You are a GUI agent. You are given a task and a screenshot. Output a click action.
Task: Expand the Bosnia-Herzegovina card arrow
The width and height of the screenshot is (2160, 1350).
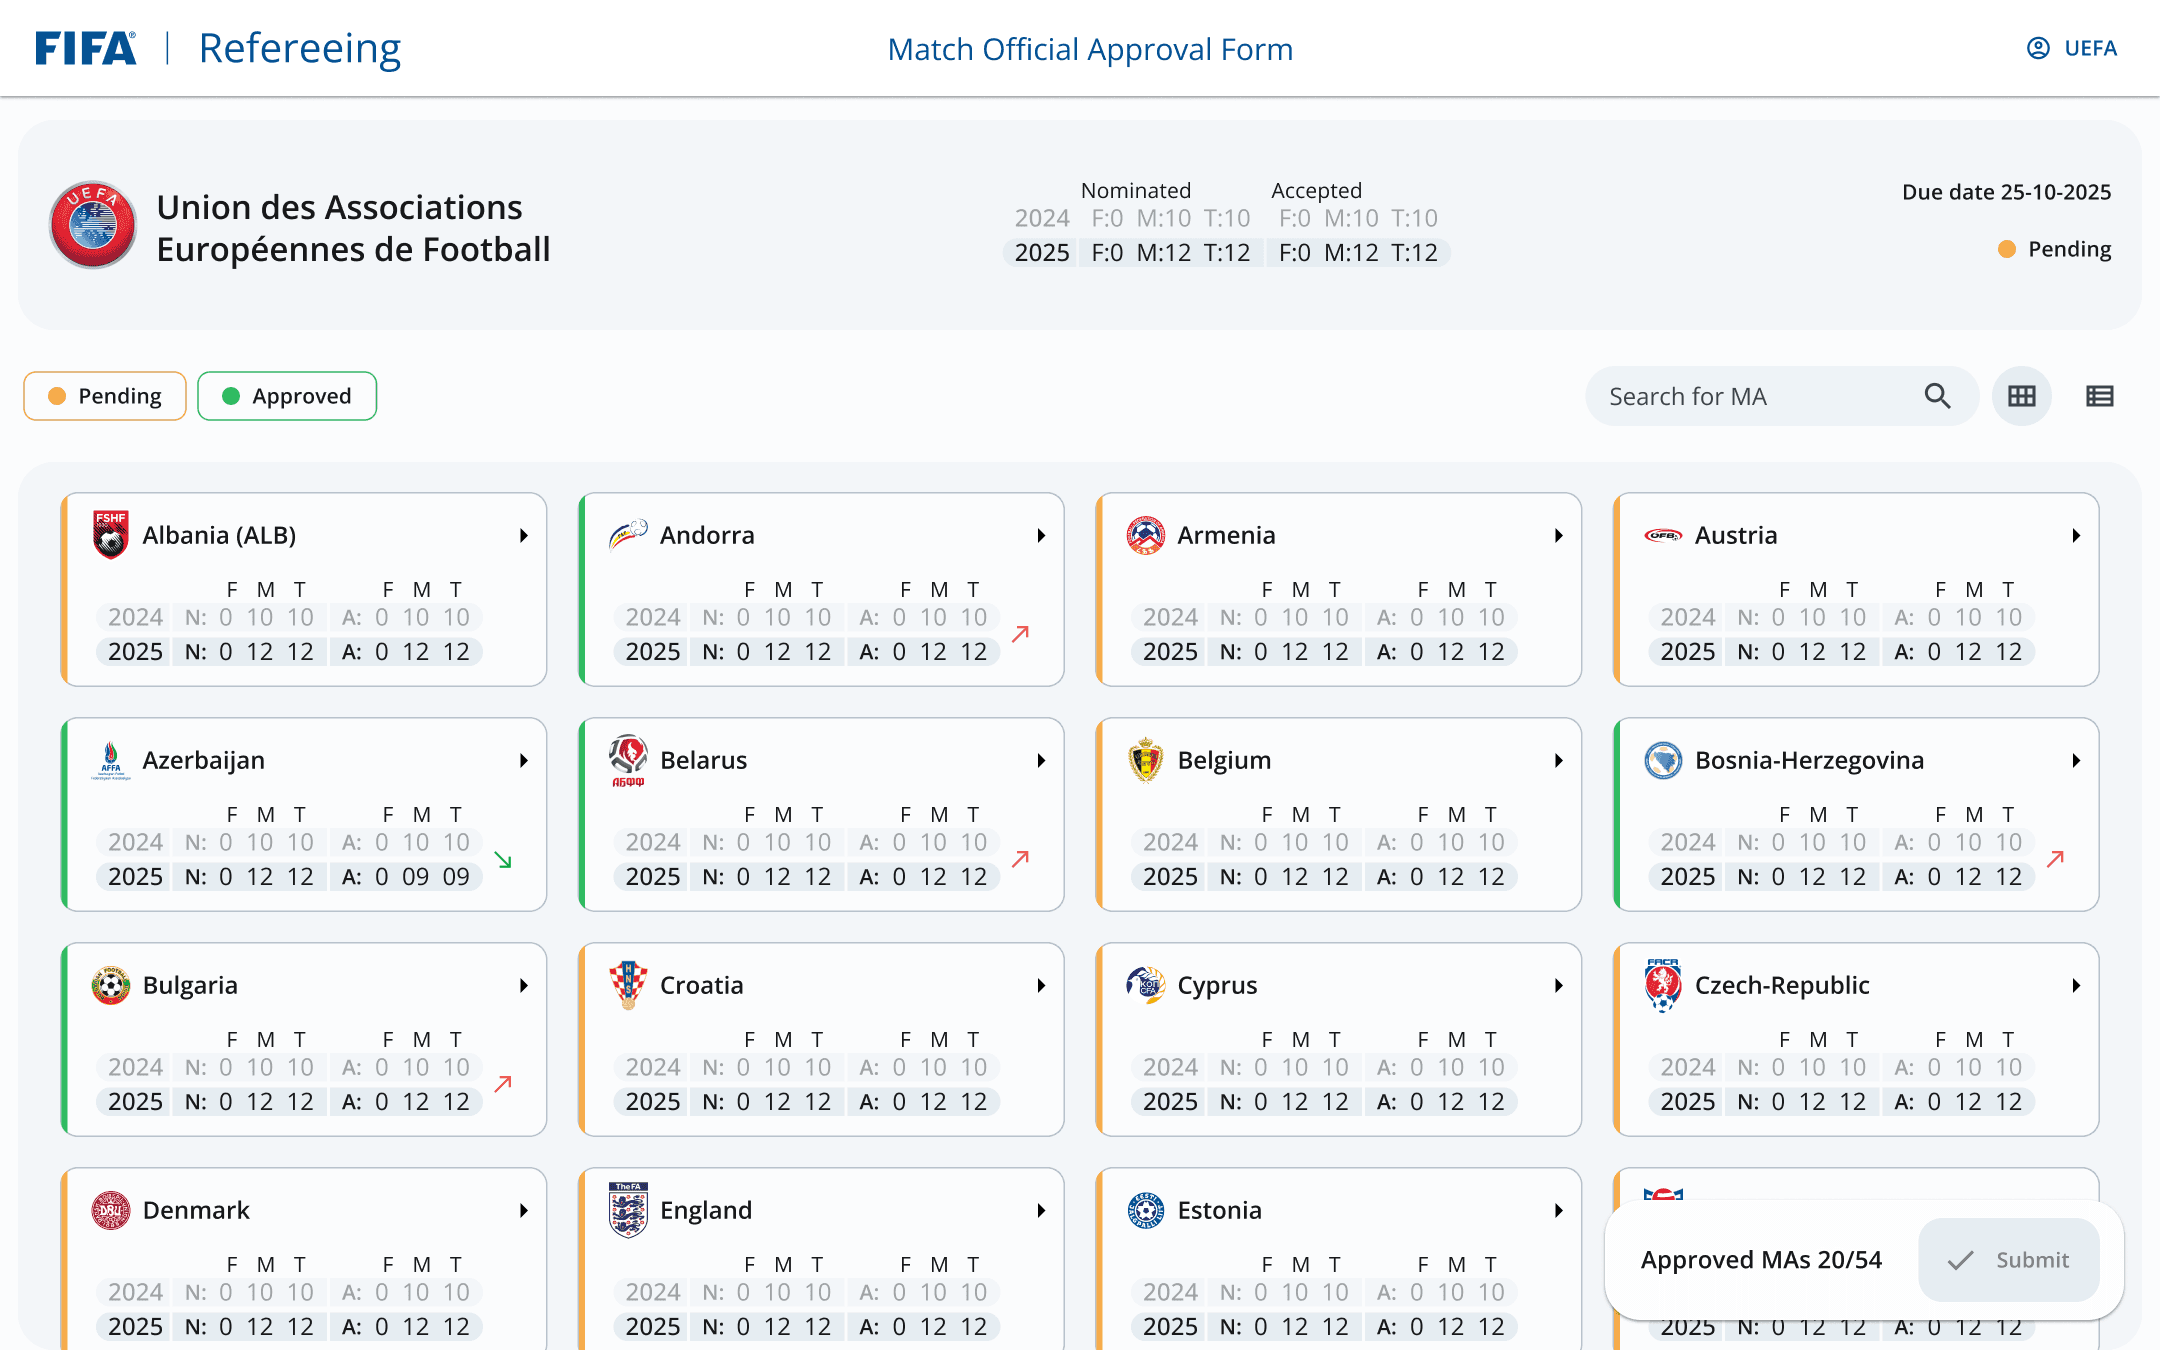point(2076,761)
